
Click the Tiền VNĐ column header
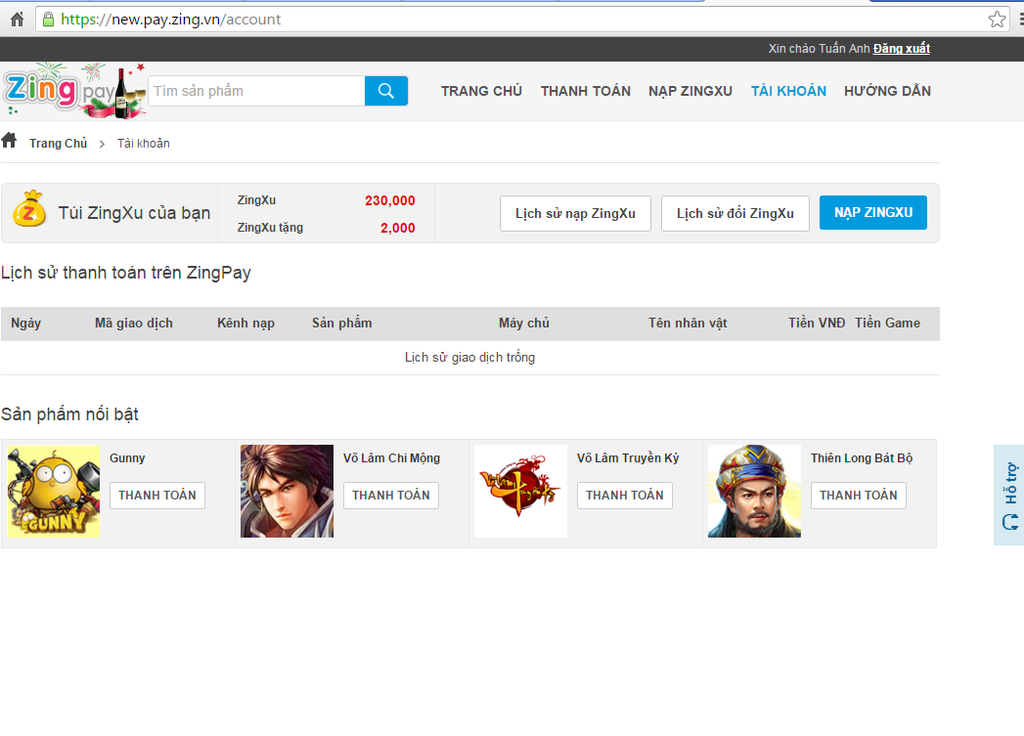pos(817,323)
